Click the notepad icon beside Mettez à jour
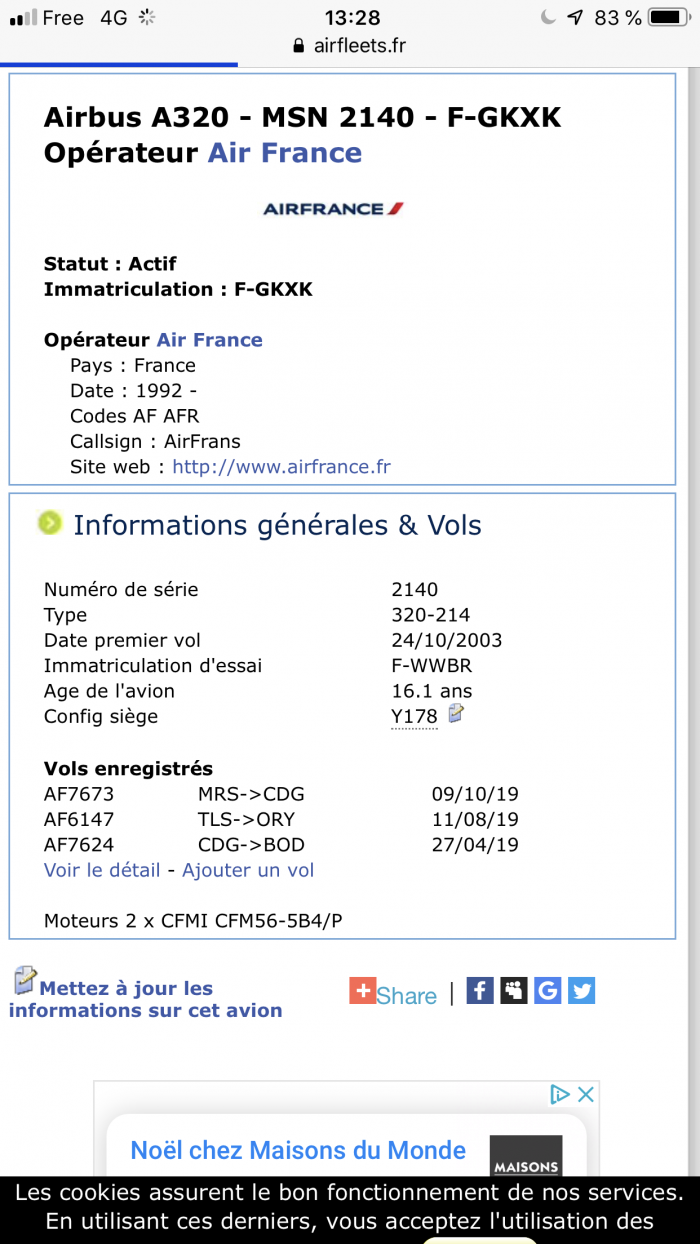This screenshot has height=1244, width=700. [25, 981]
